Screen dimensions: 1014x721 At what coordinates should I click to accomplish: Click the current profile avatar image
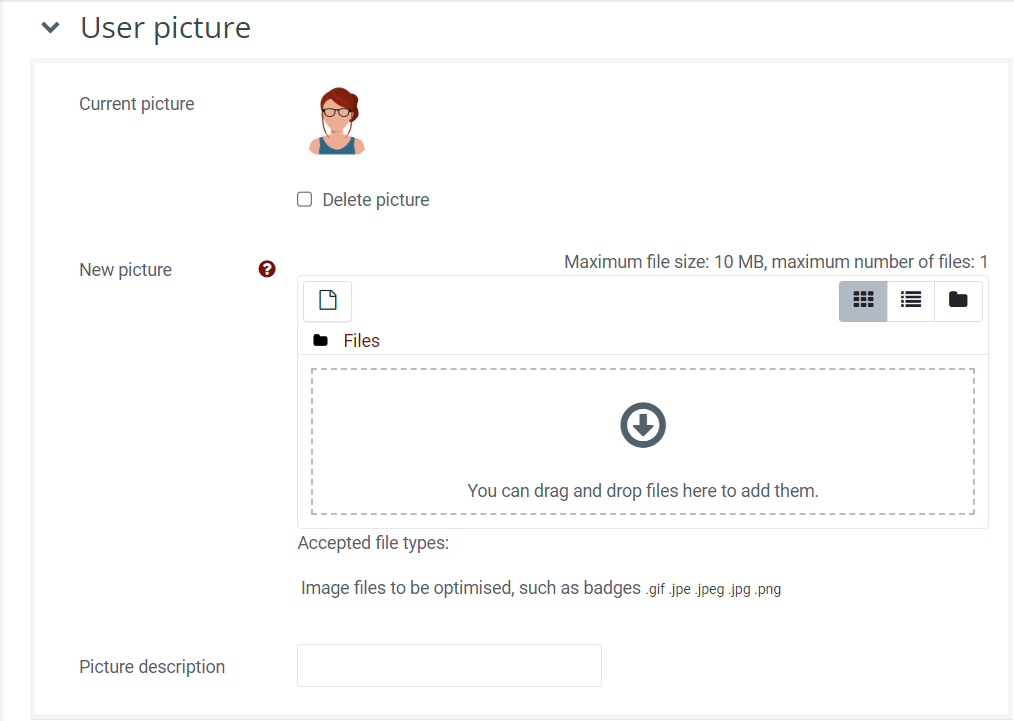(x=337, y=121)
